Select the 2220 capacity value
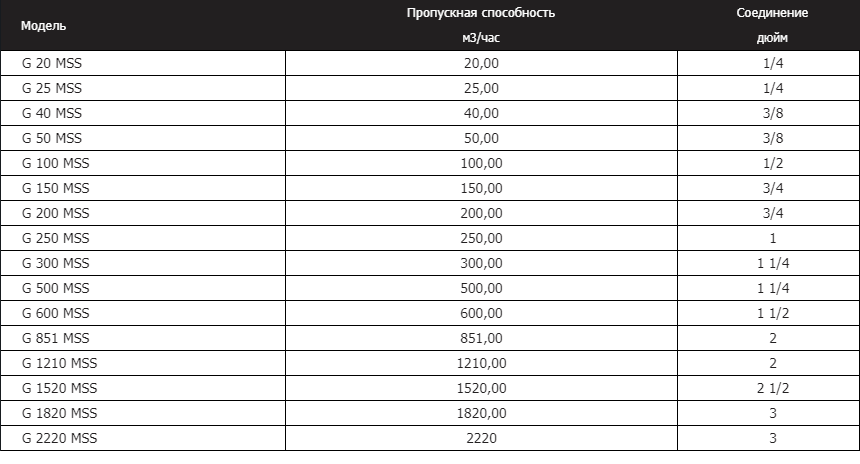Screen dimensions: 860x464 481,438
